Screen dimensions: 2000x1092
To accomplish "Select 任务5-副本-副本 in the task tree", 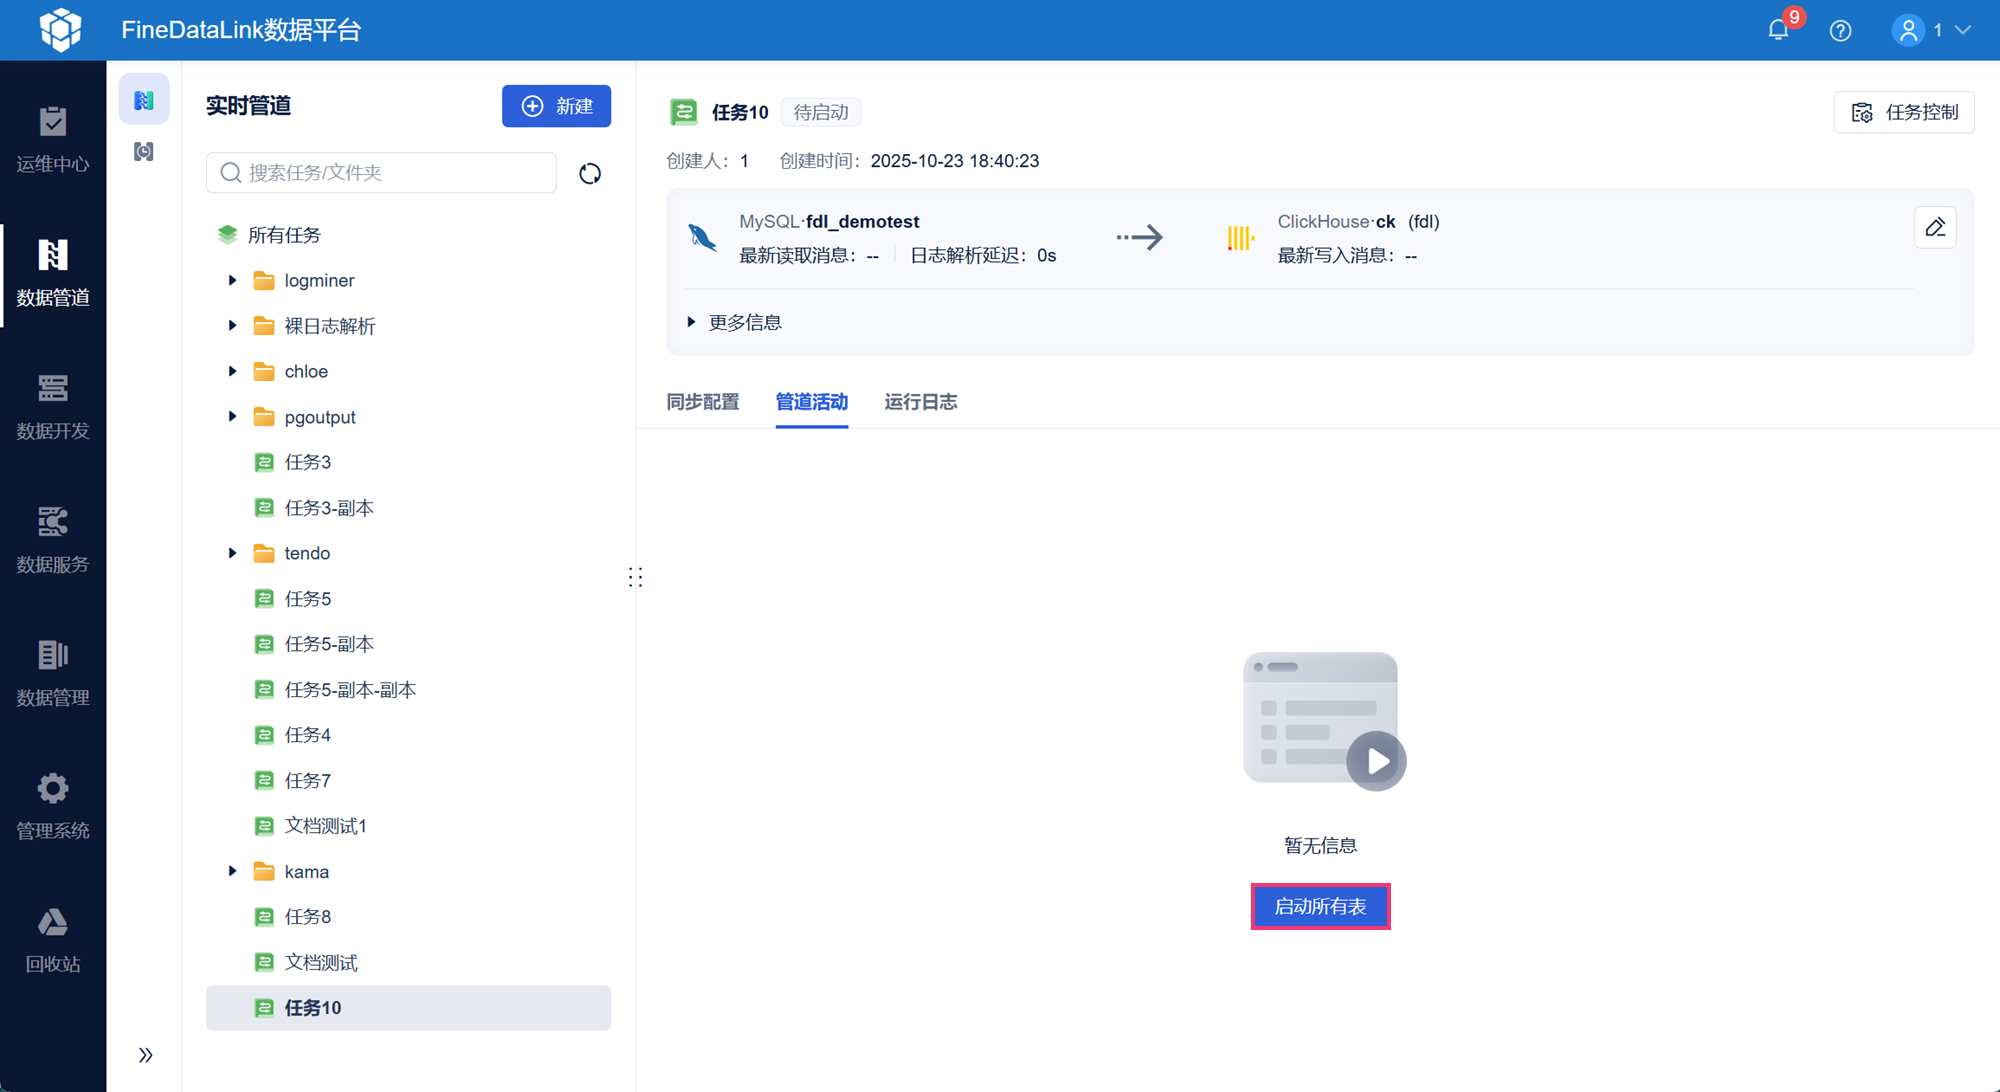I will point(350,690).
